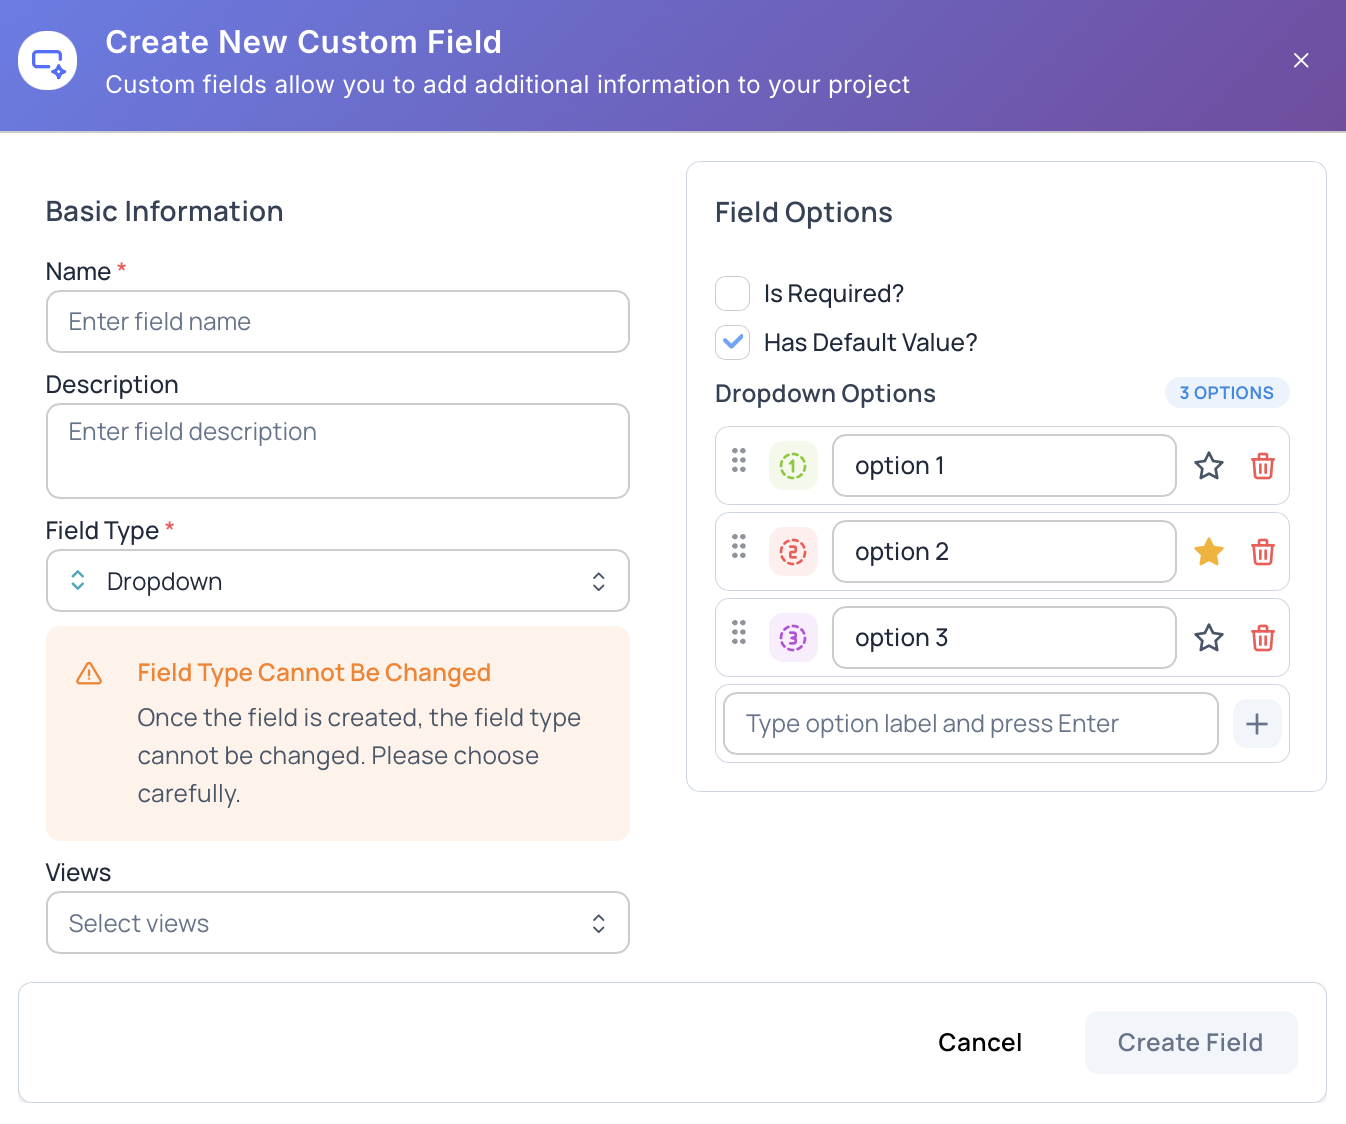Enable the Is Required checkbox

pos(732,293)
